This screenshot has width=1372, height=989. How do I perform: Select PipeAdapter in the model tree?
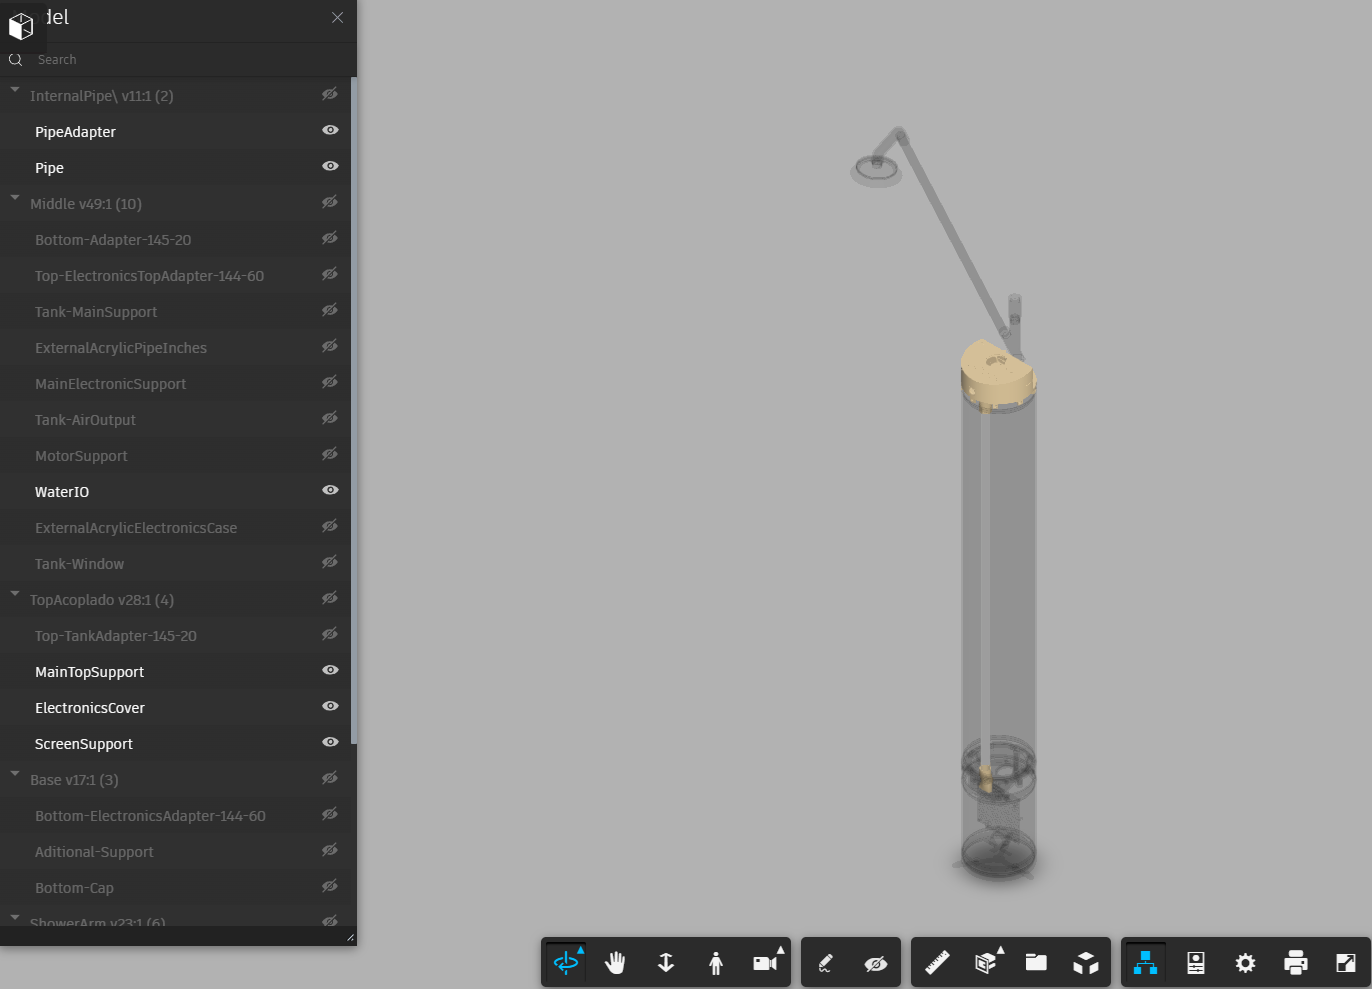(x=75, y=132)
